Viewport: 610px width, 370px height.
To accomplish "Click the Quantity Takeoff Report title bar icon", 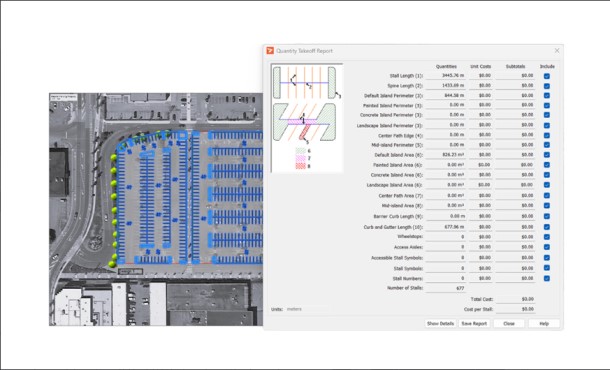I will point(270,51).
